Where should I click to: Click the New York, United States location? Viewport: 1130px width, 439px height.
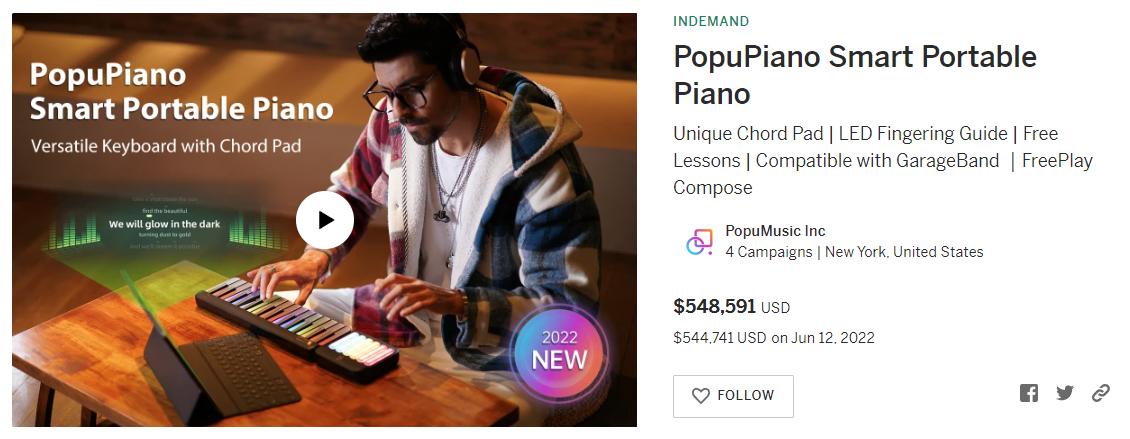point(904,252)
